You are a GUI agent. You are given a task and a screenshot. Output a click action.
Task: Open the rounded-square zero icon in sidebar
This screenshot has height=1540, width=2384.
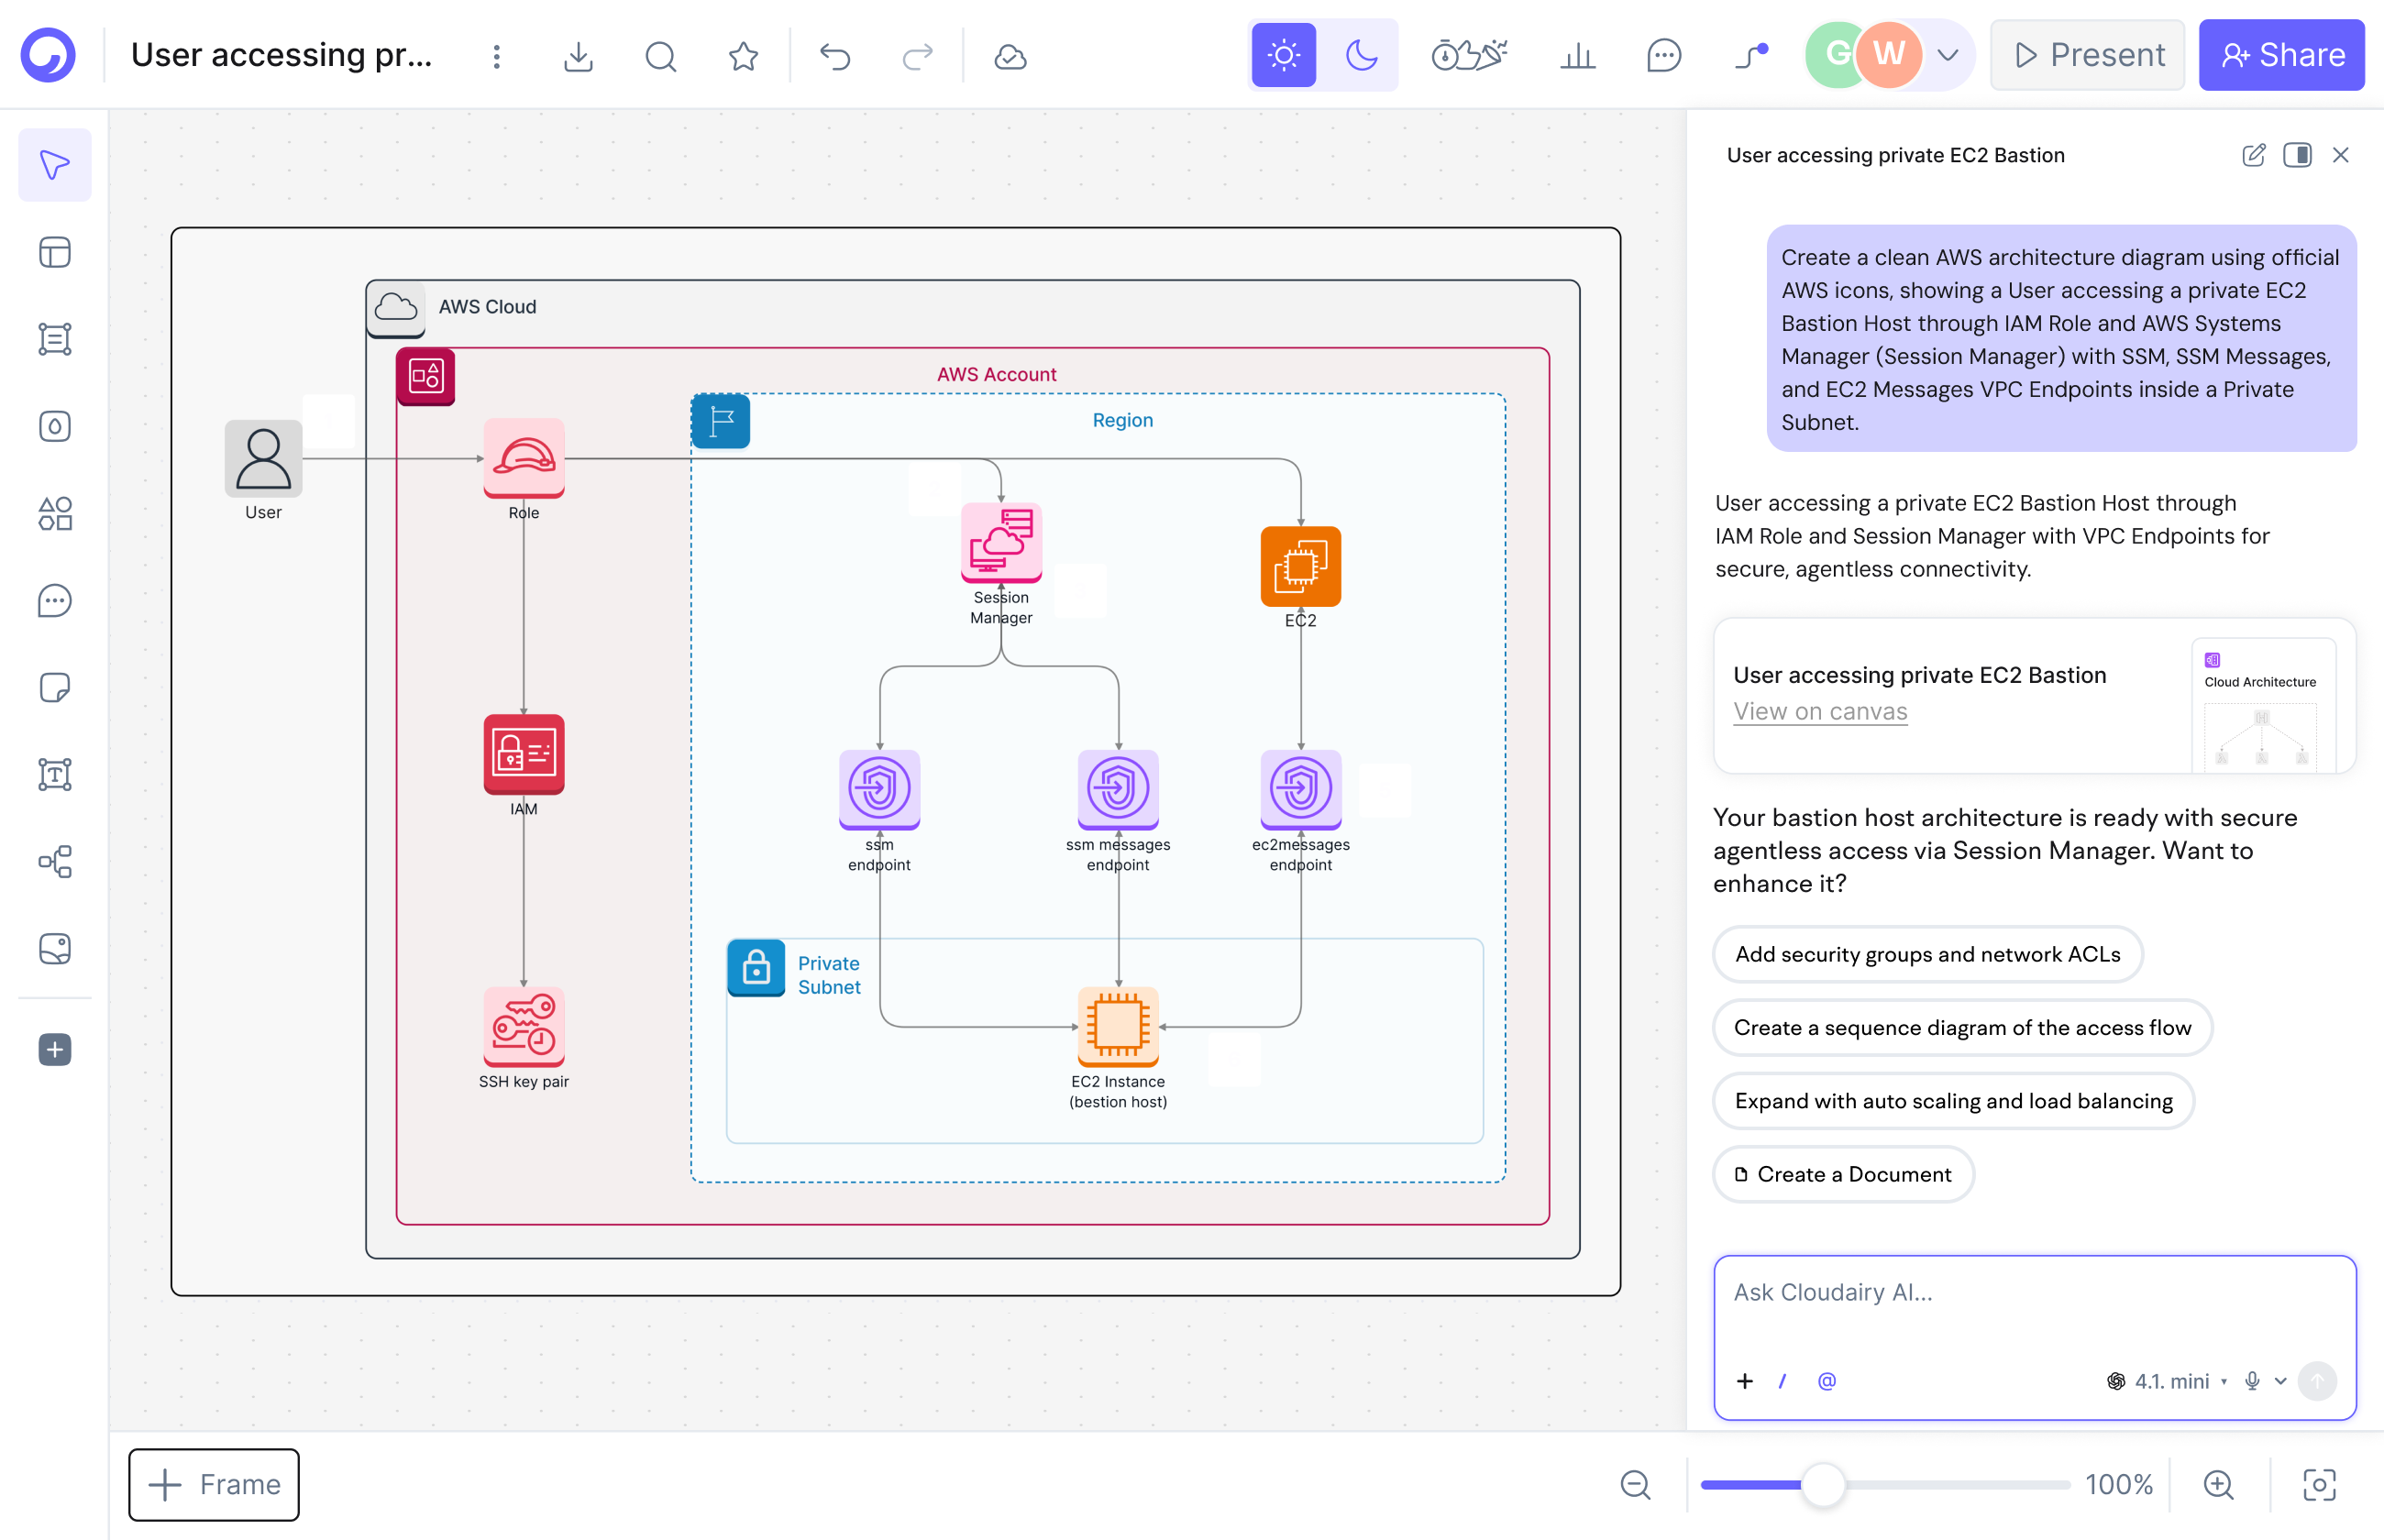[55, 426]
